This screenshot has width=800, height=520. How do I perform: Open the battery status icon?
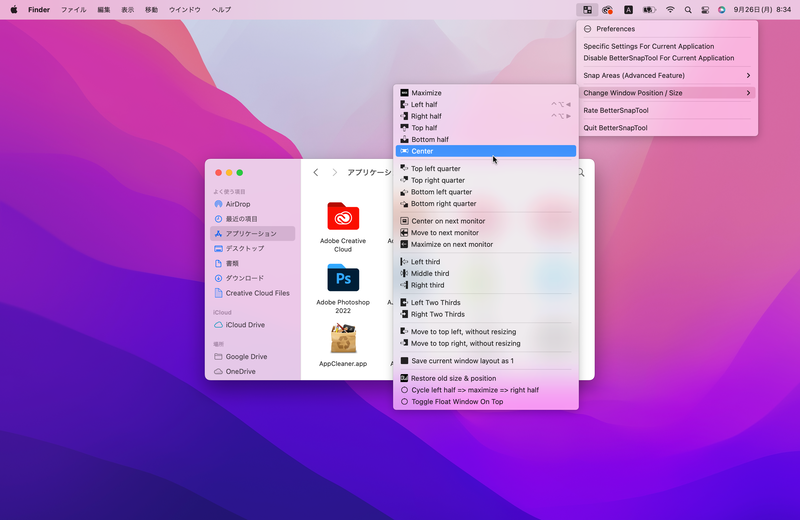[649, 10]
